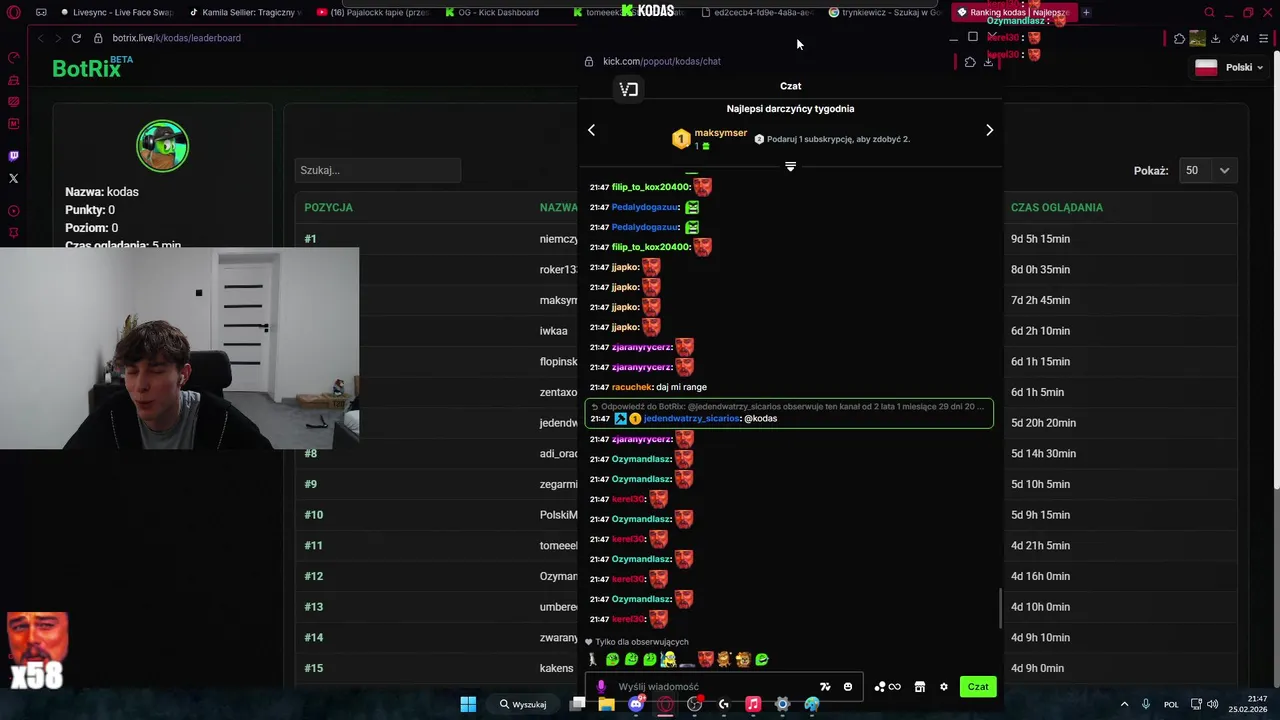1280x720 pixels.
Task: Switch to ed2cecb4 browser tab
Action: pos(757,13)
